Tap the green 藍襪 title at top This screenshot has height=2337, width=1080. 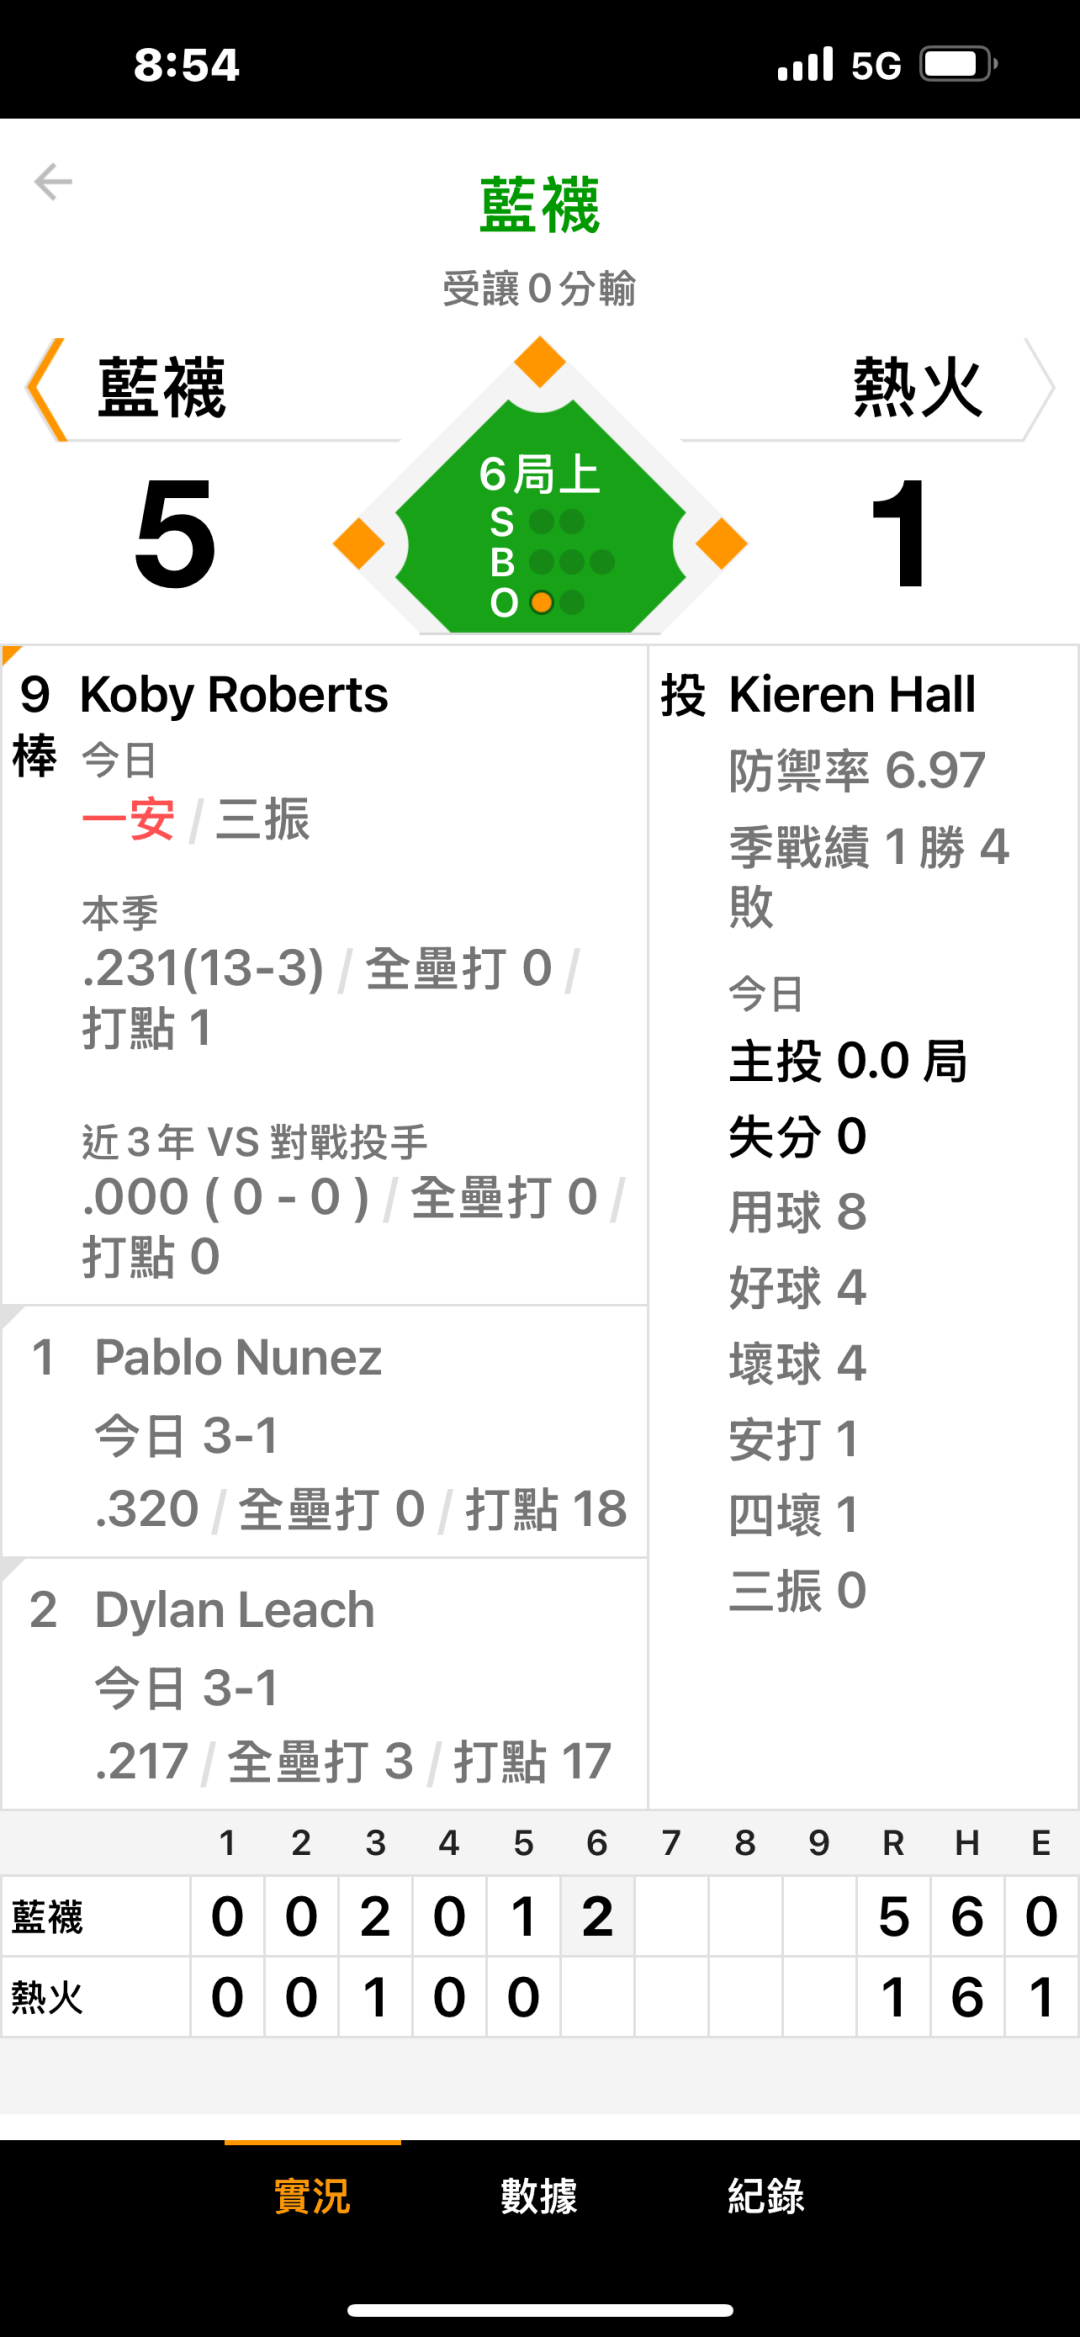(540, 205)
